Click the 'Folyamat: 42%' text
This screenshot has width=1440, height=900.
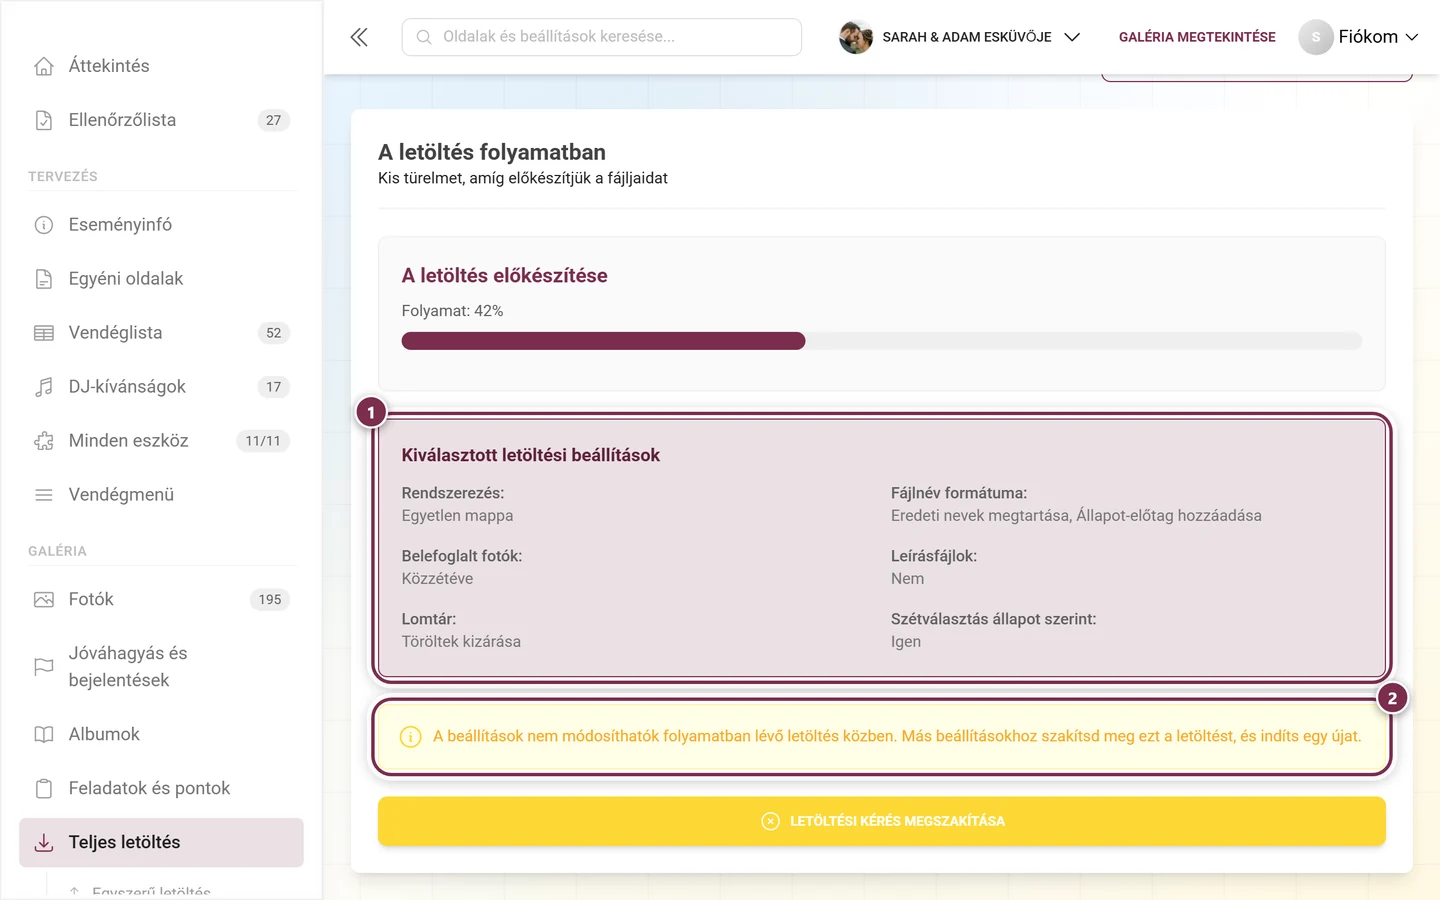click(x=453, y=311)
